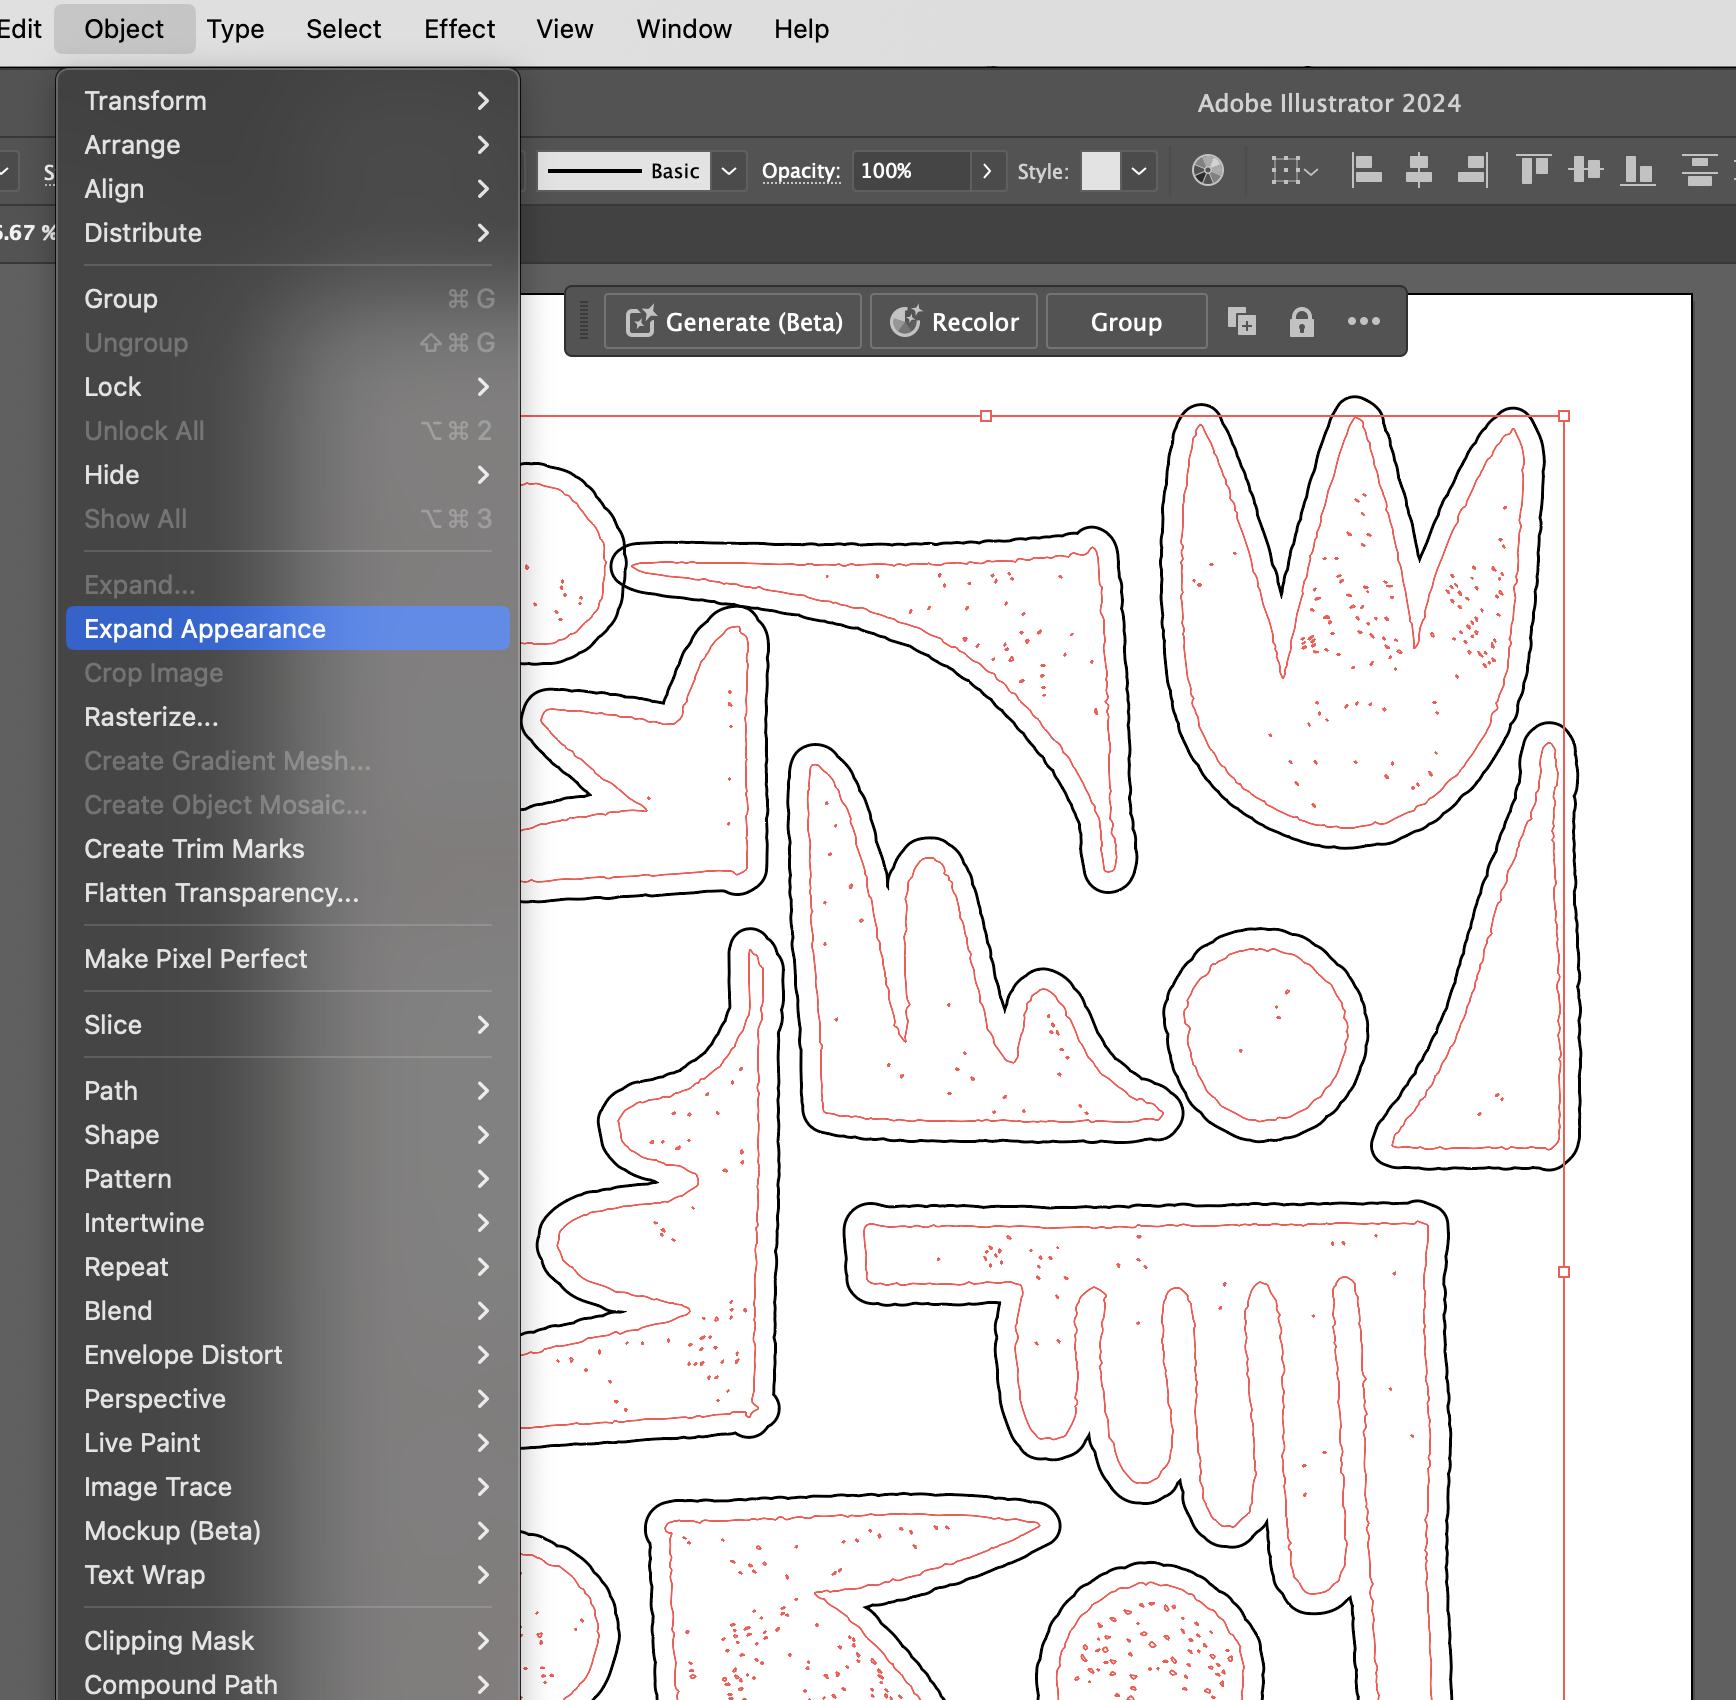Image resolution: width=1736 pixels, height=1700 pixels.
Task: Click the Style swatch preview
Action: [x=1101, y=171]
